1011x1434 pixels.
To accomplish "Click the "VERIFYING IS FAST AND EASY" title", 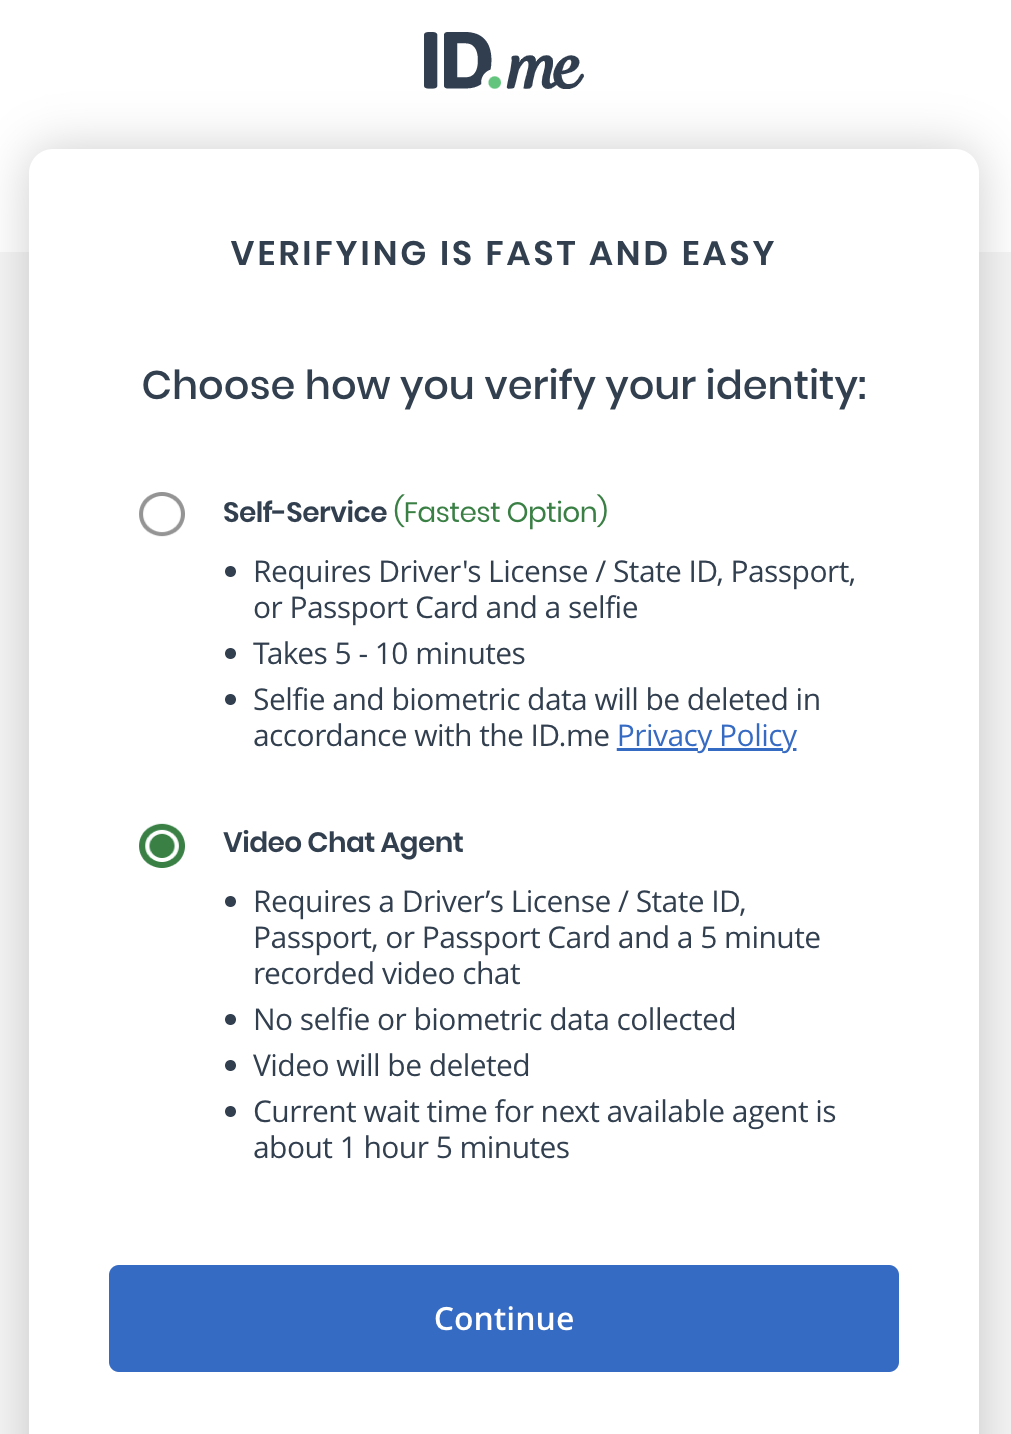I will pyautogui.click(x=504, y=253).
